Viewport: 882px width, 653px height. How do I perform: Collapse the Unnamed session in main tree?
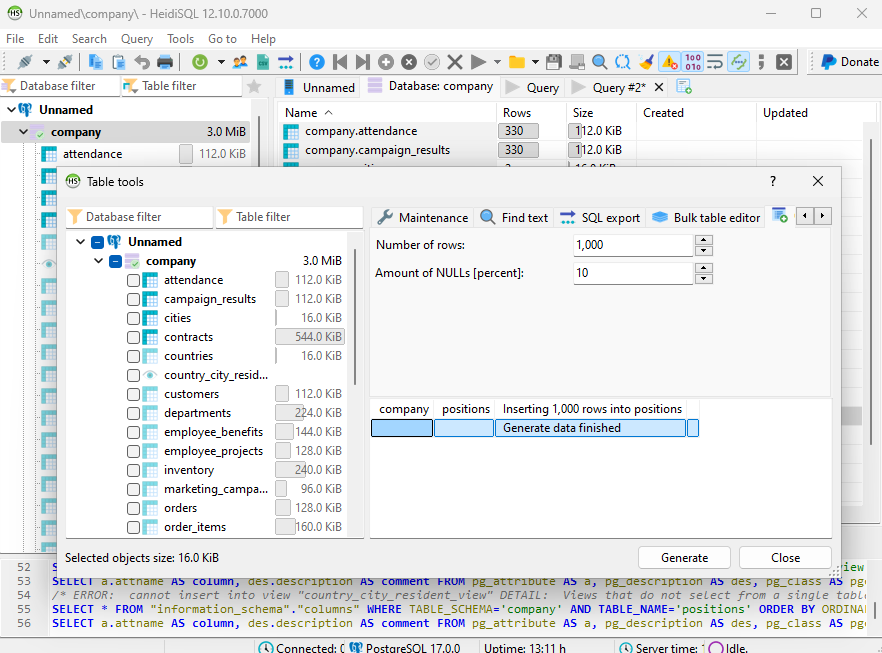pyautogui.click(x=11, y=110)
